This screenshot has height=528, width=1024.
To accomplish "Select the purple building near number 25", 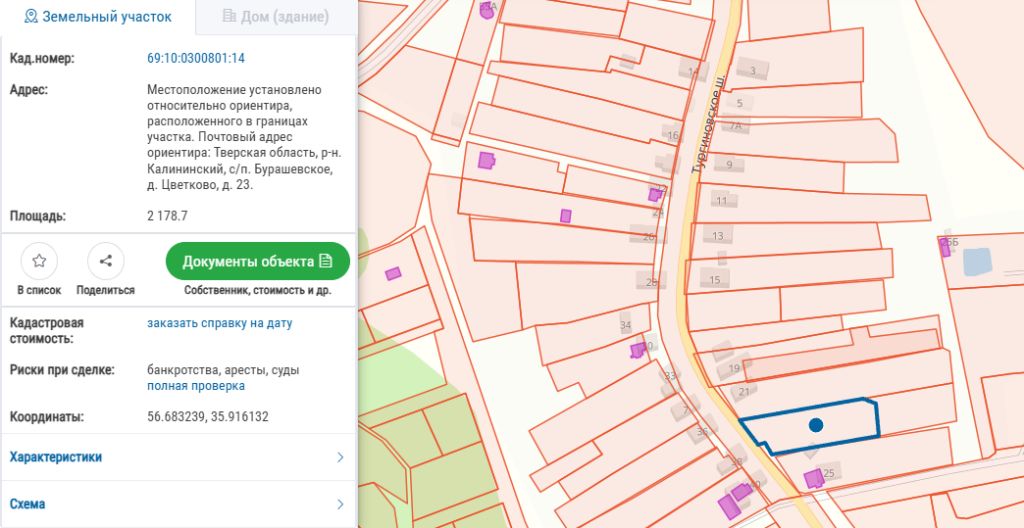I will point(814,479).
